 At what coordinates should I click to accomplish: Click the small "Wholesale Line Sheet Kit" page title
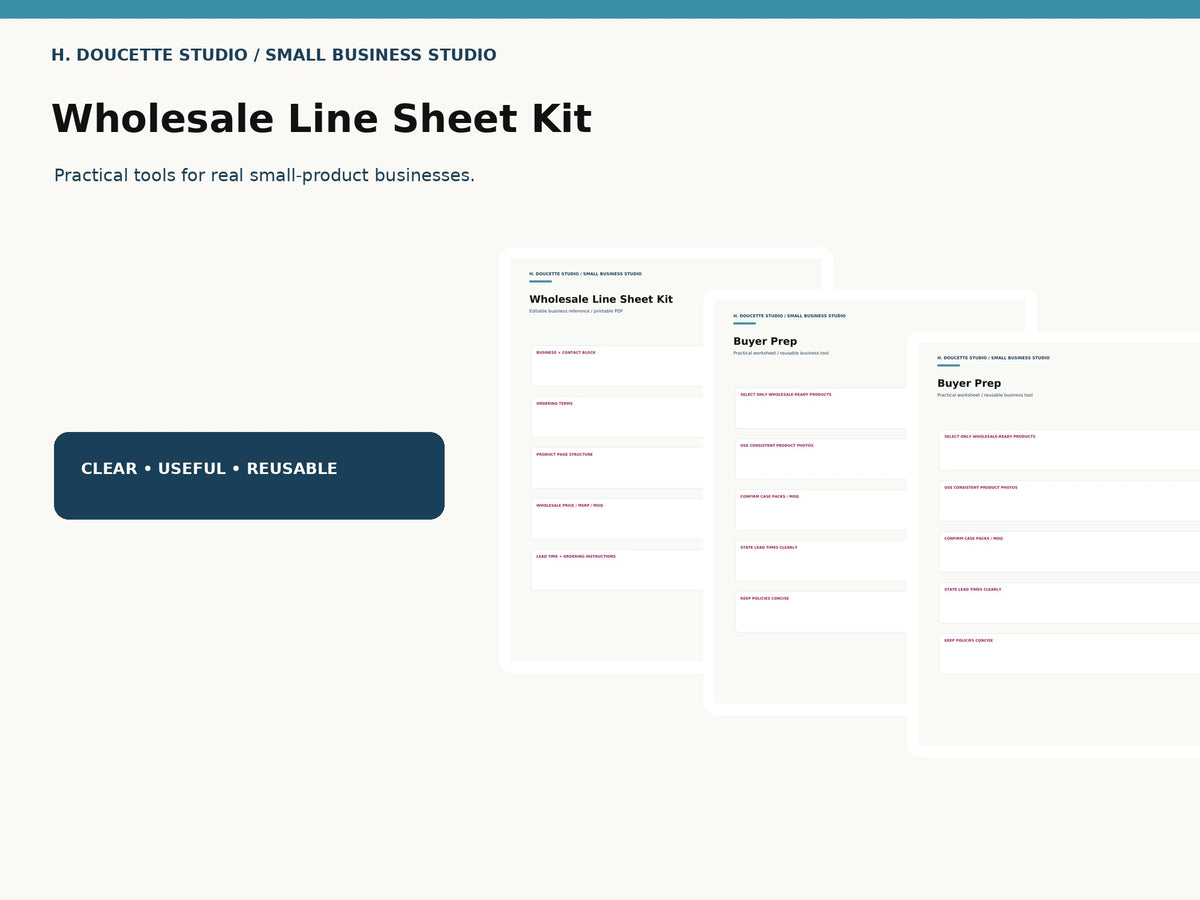[601, 299]
